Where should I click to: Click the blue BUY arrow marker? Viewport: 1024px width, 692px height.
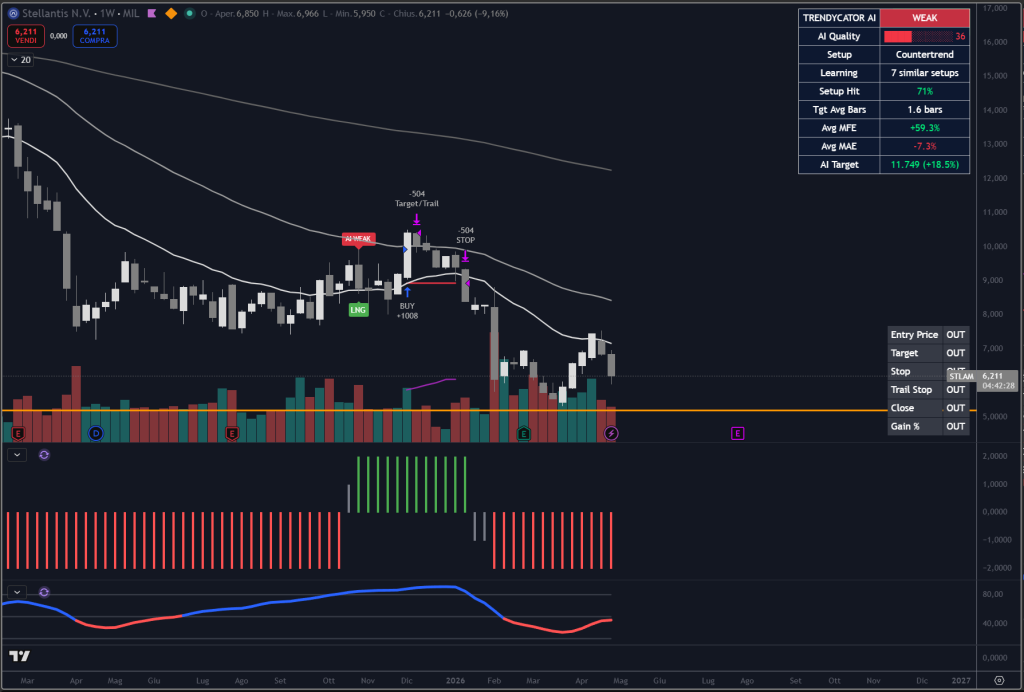click(x=407, y=292)
